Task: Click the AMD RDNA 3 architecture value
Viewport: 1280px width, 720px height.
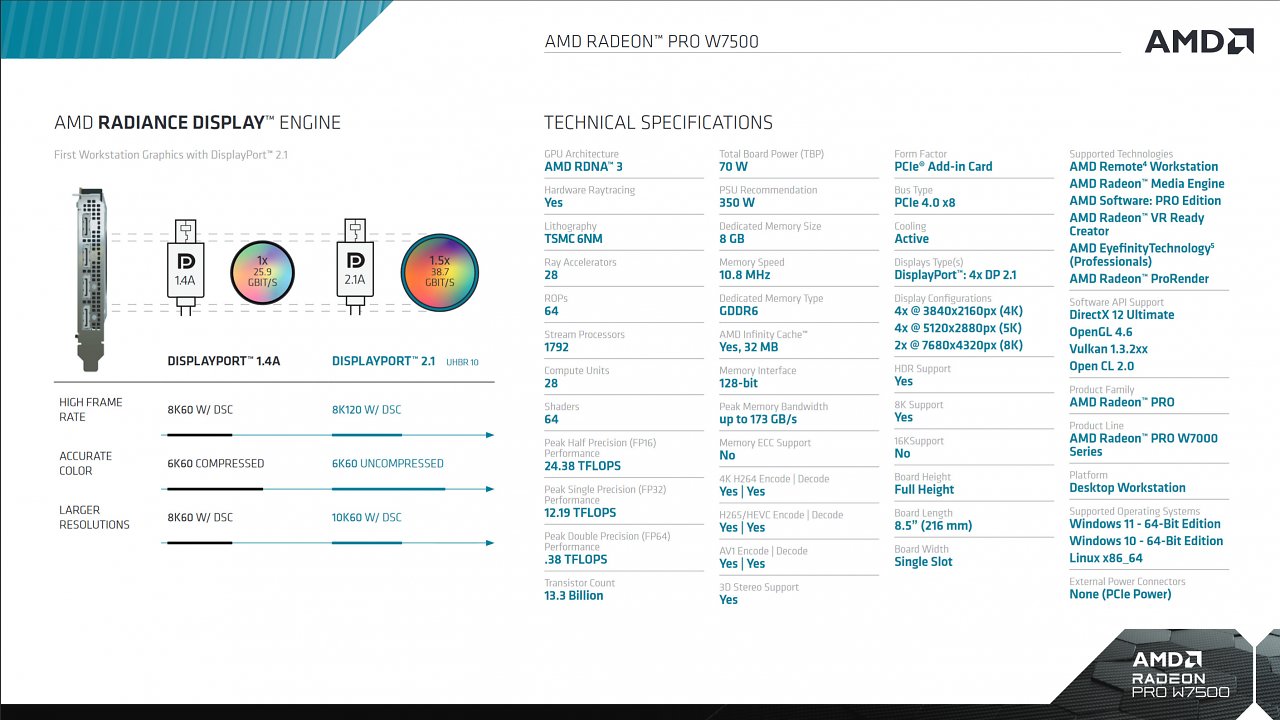Action: (583, 167)
